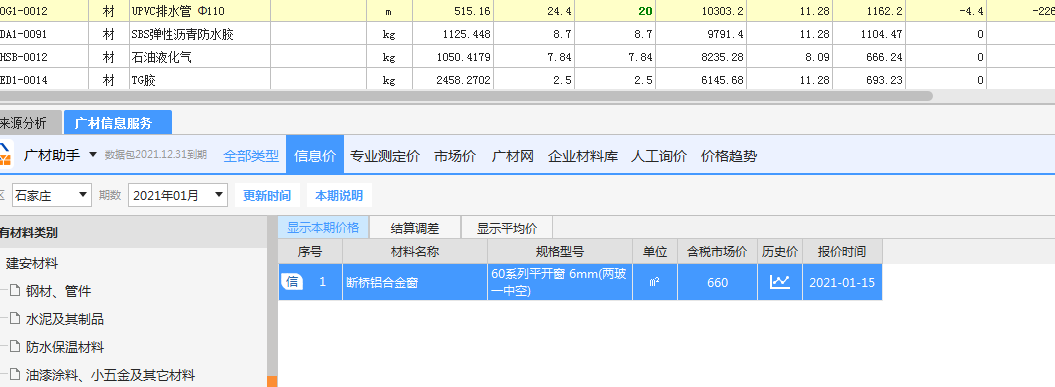
Task: Click the 10303.2 total cell
Action: [x=701, y=11]
